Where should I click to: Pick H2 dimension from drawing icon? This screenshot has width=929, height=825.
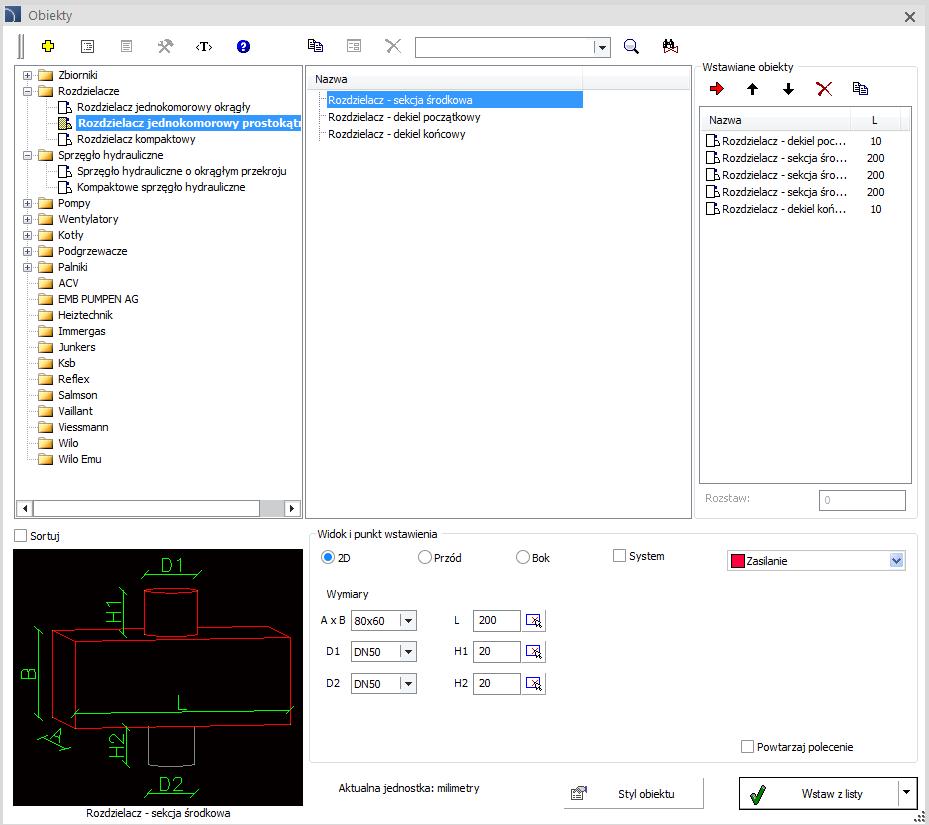(x=534, y=683)
